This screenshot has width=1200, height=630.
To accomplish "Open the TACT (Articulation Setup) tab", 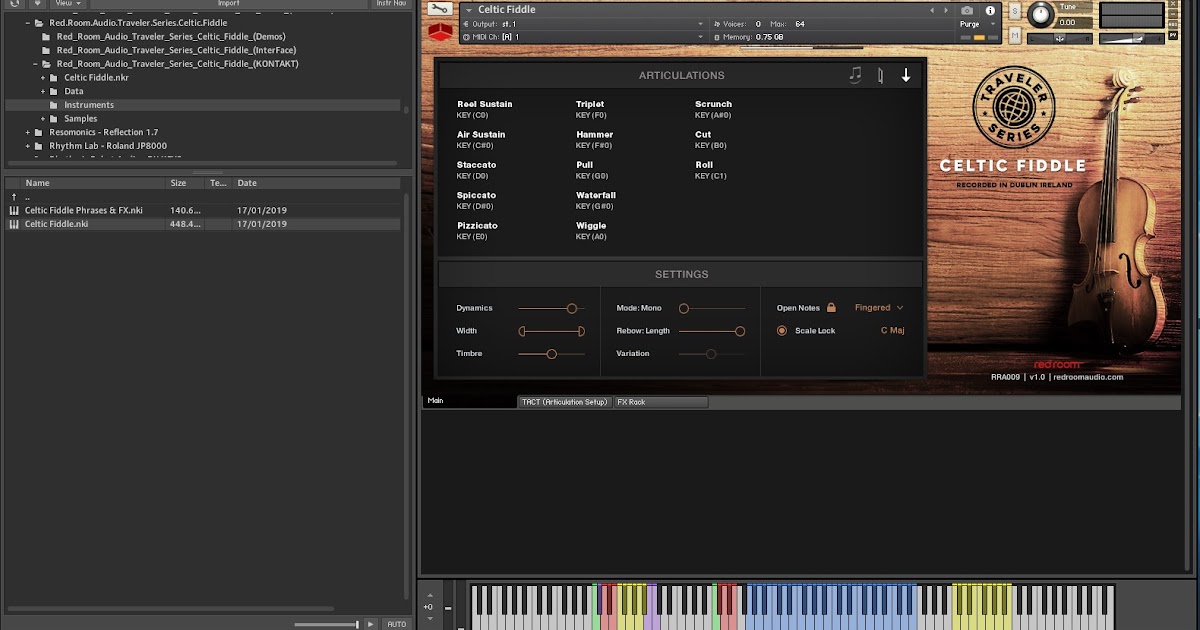I will [565, 402].
